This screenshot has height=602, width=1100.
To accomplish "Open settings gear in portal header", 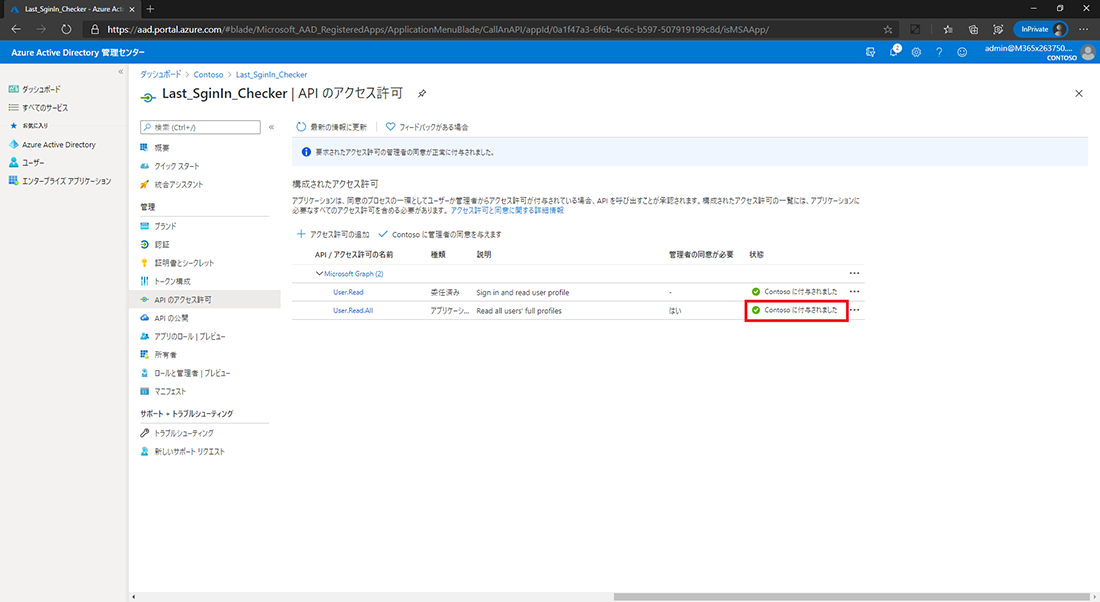I will coord(916,52).
